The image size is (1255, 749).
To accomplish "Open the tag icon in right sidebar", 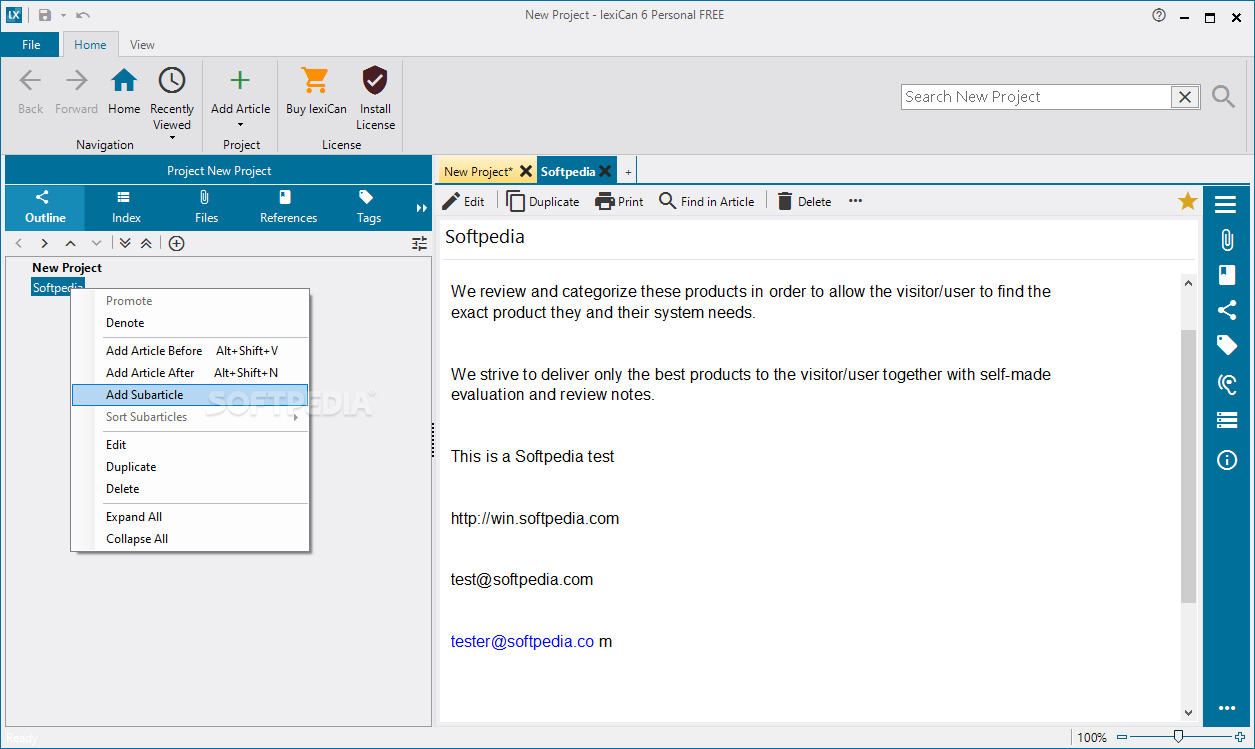I will 1226,345.
